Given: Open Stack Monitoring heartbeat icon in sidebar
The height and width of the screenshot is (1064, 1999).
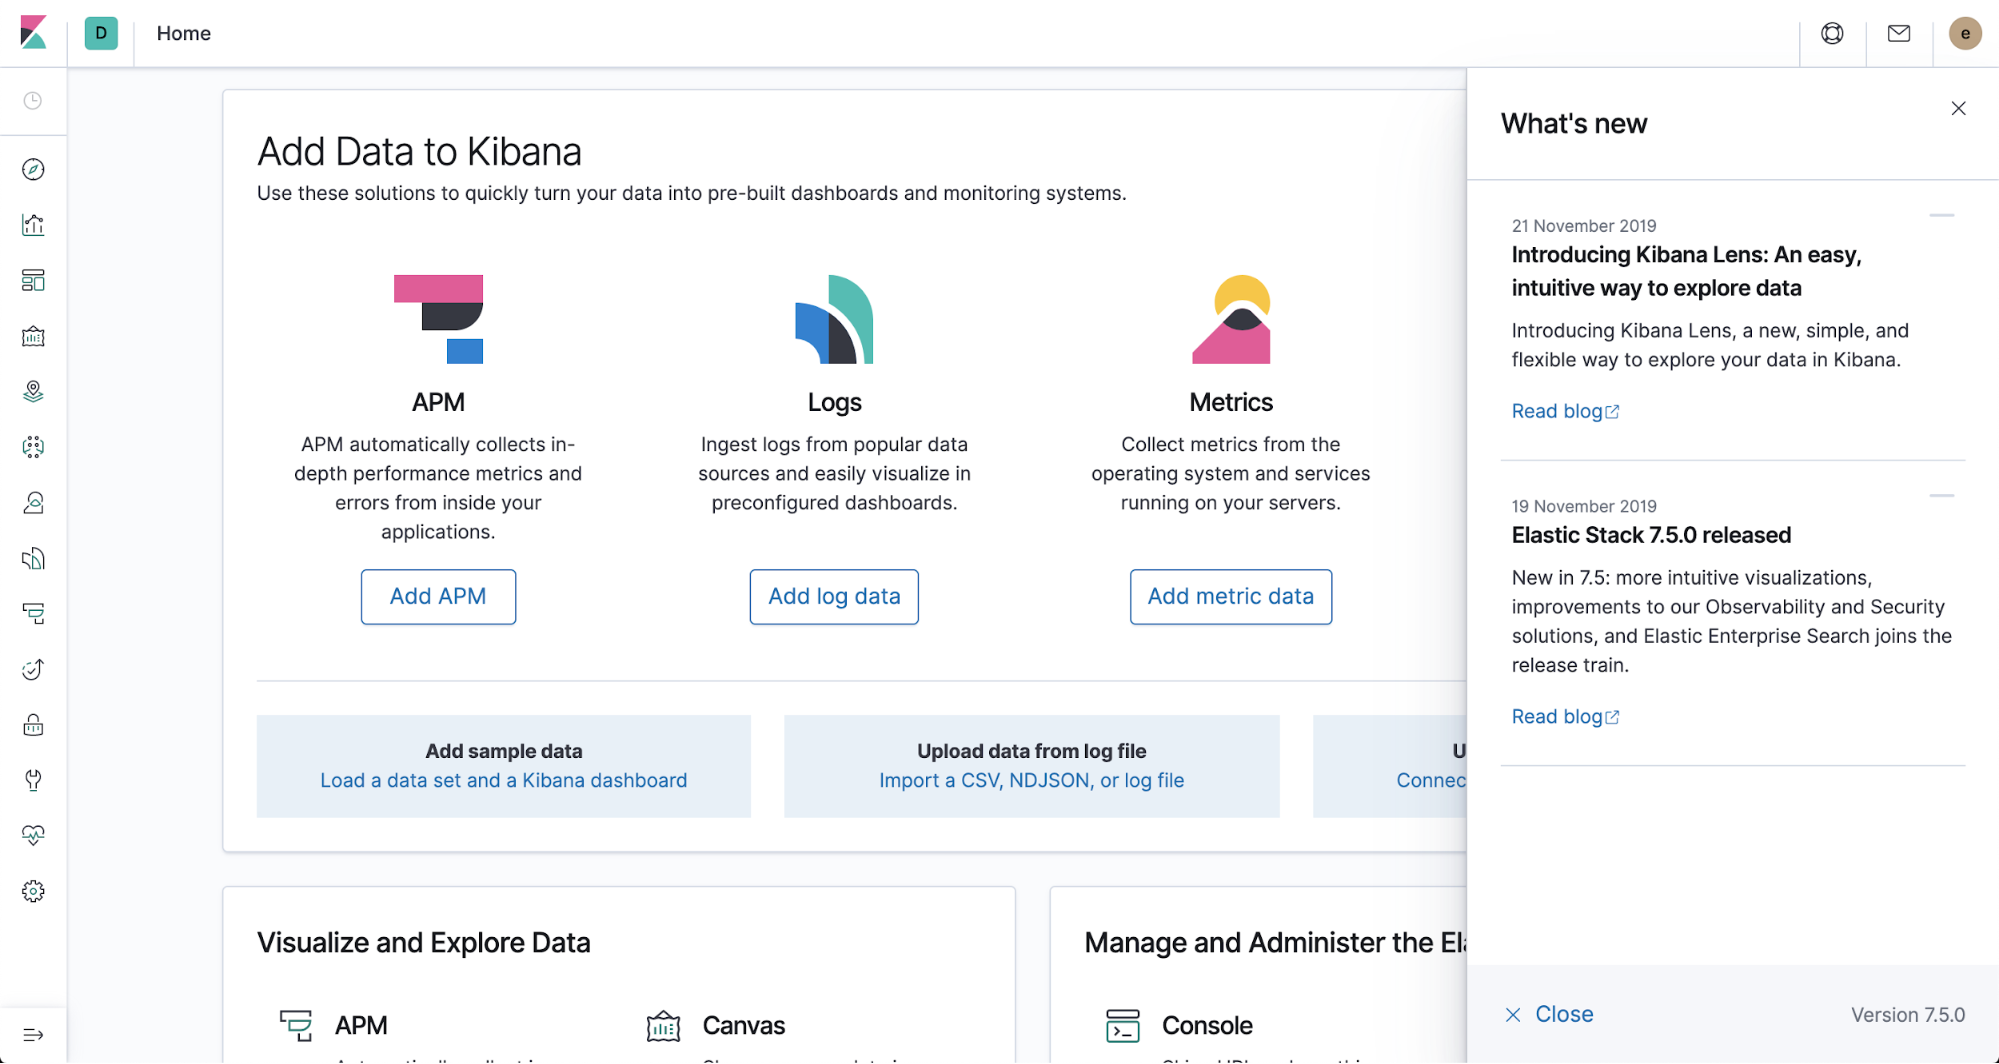Looking at the screenshot, I should pos(33,835).
